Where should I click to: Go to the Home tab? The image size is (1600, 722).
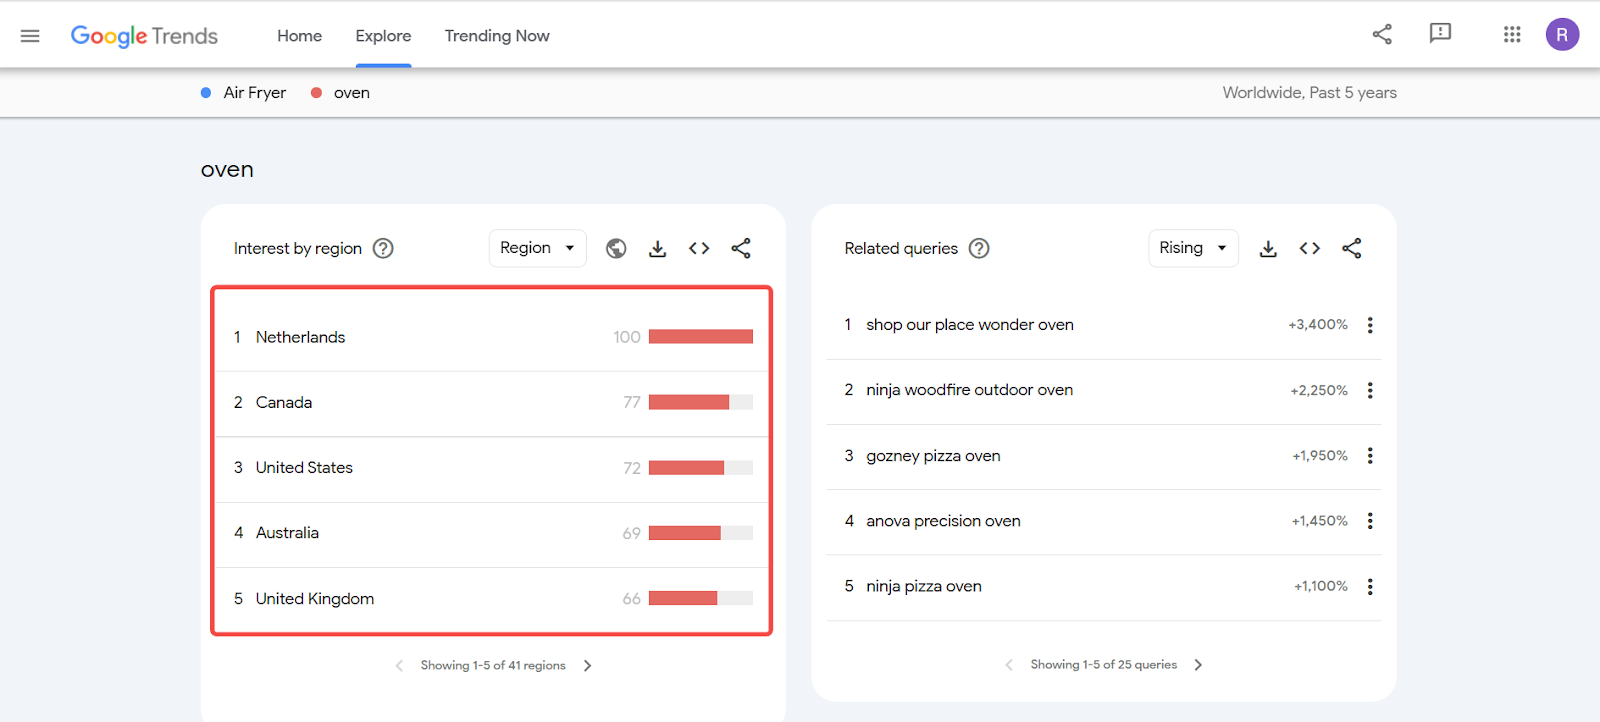coord(299,36)
